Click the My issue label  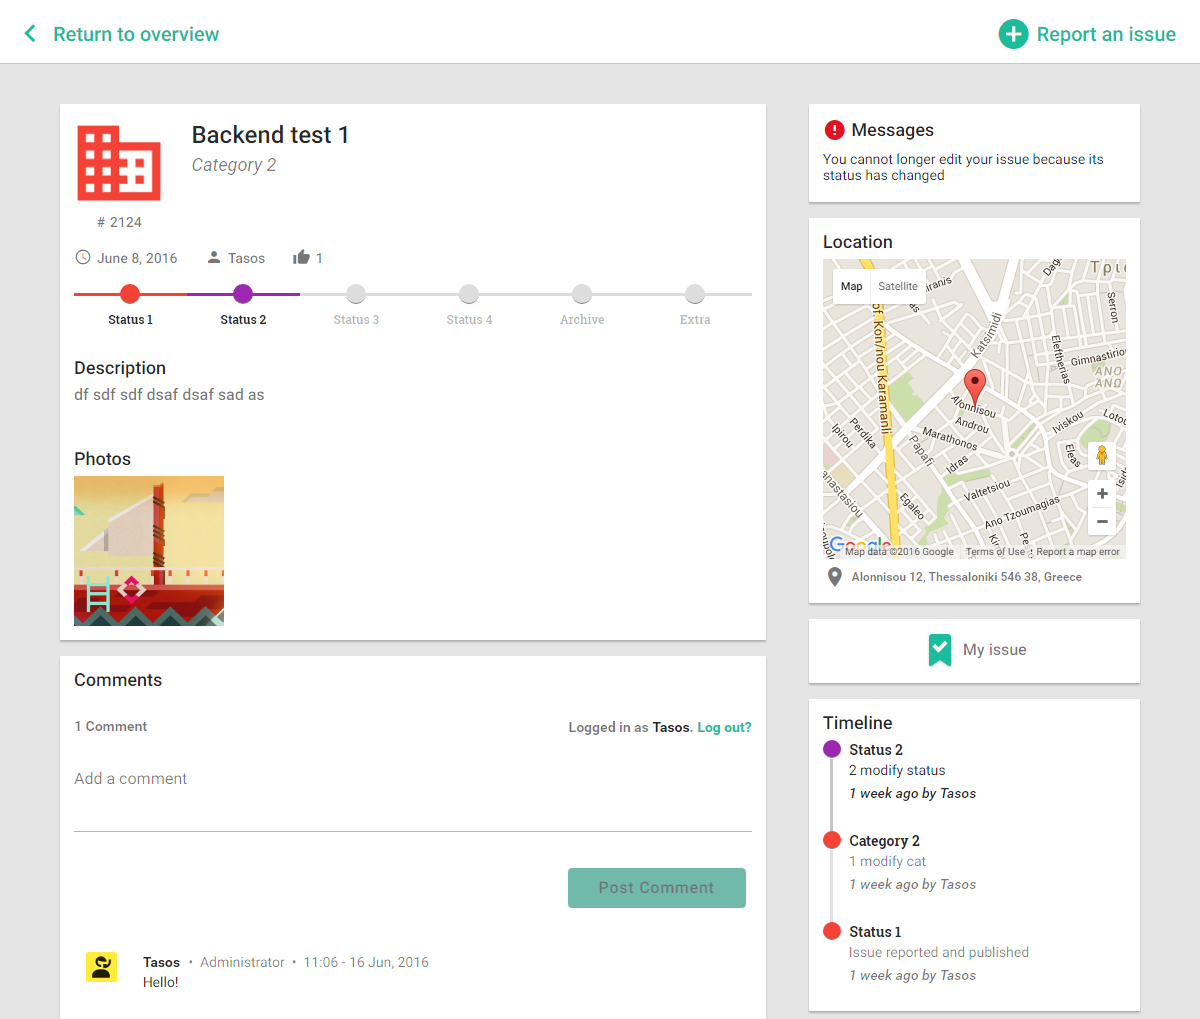995,650
